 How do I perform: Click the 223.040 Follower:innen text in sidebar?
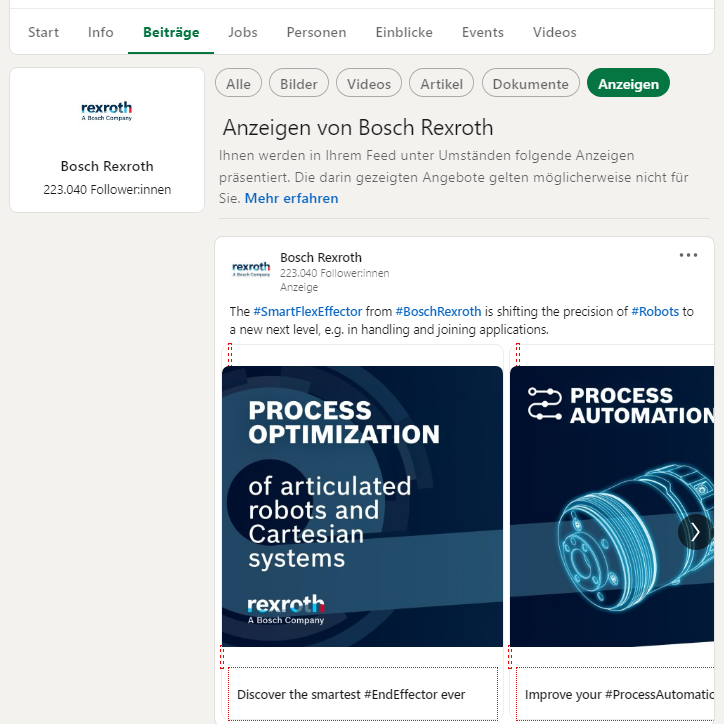(x=107, y=190)
